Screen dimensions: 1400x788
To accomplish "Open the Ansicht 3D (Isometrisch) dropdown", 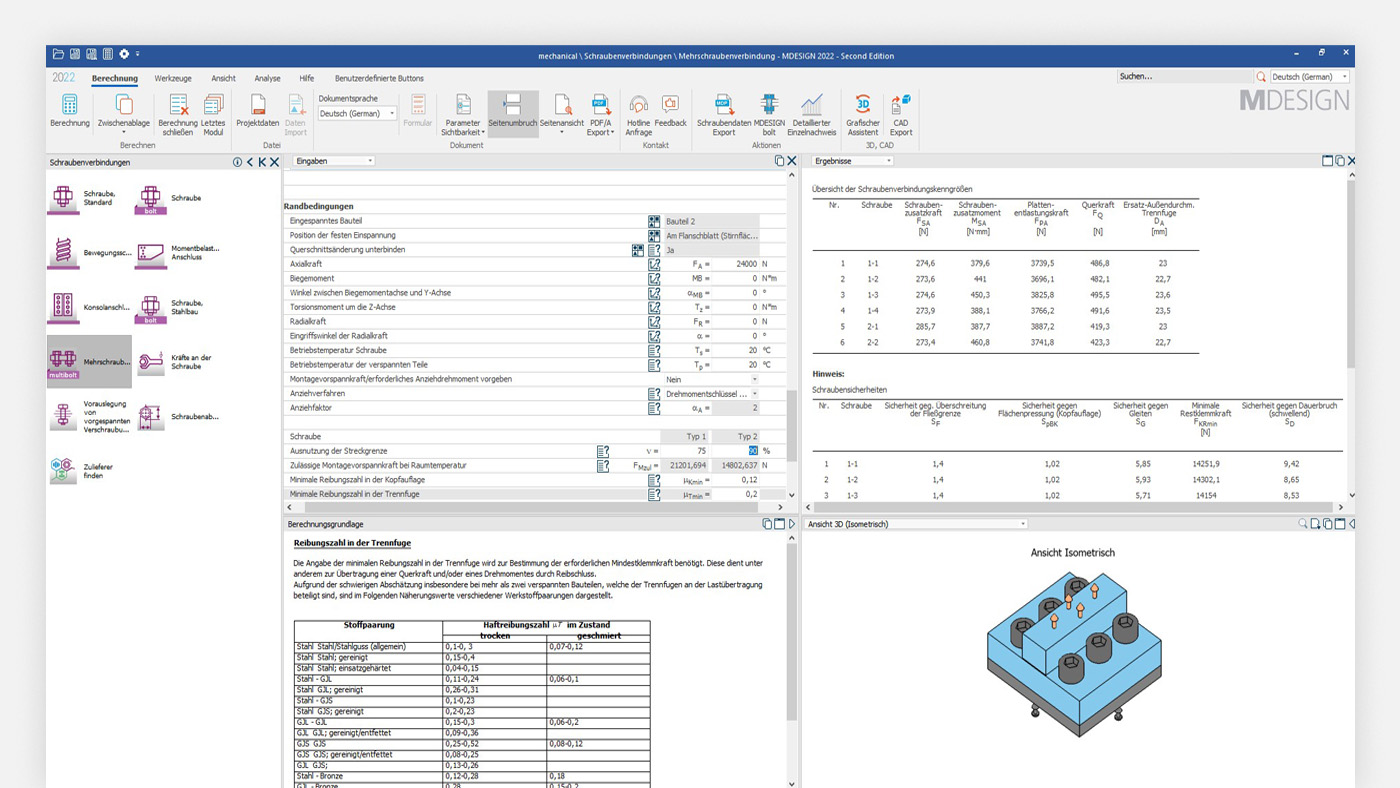I will click(x=916, y=524).
